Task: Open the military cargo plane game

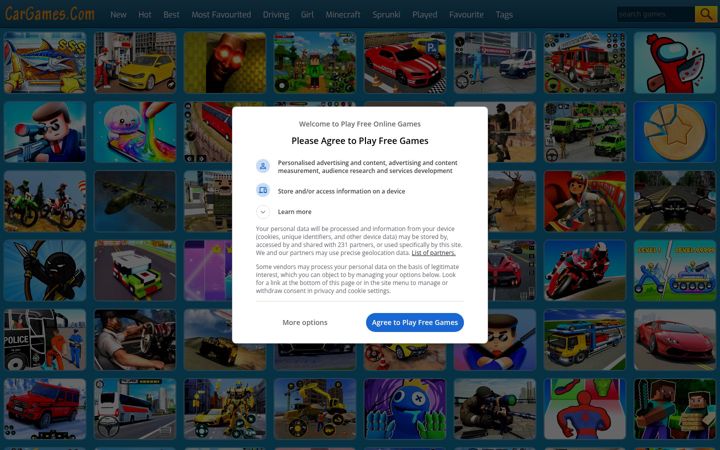Action: [x=135, y=201]
